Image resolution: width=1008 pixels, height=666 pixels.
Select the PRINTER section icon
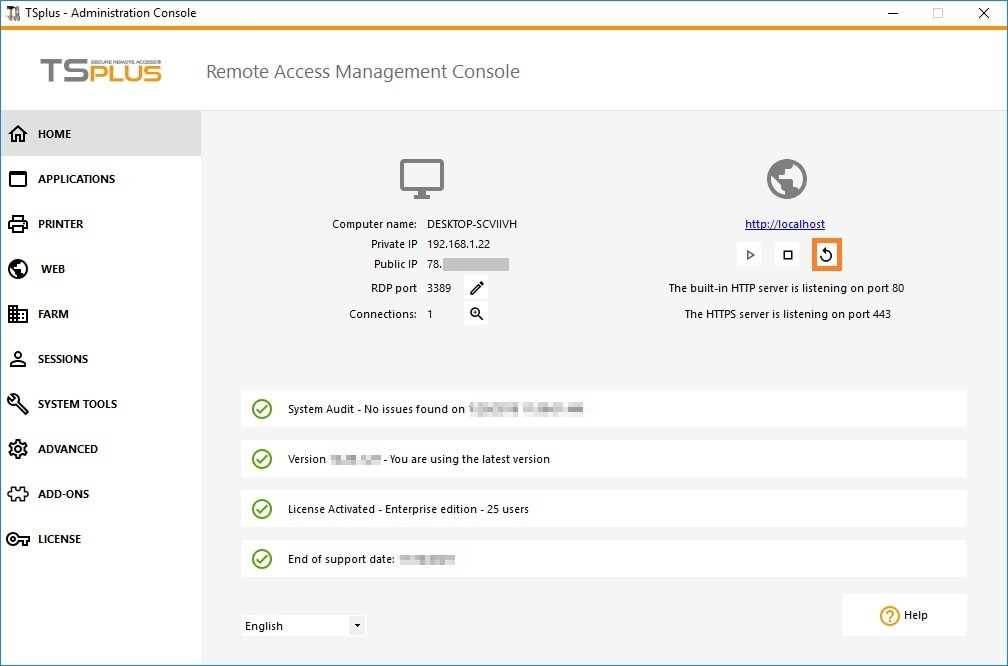click(17, 223)
